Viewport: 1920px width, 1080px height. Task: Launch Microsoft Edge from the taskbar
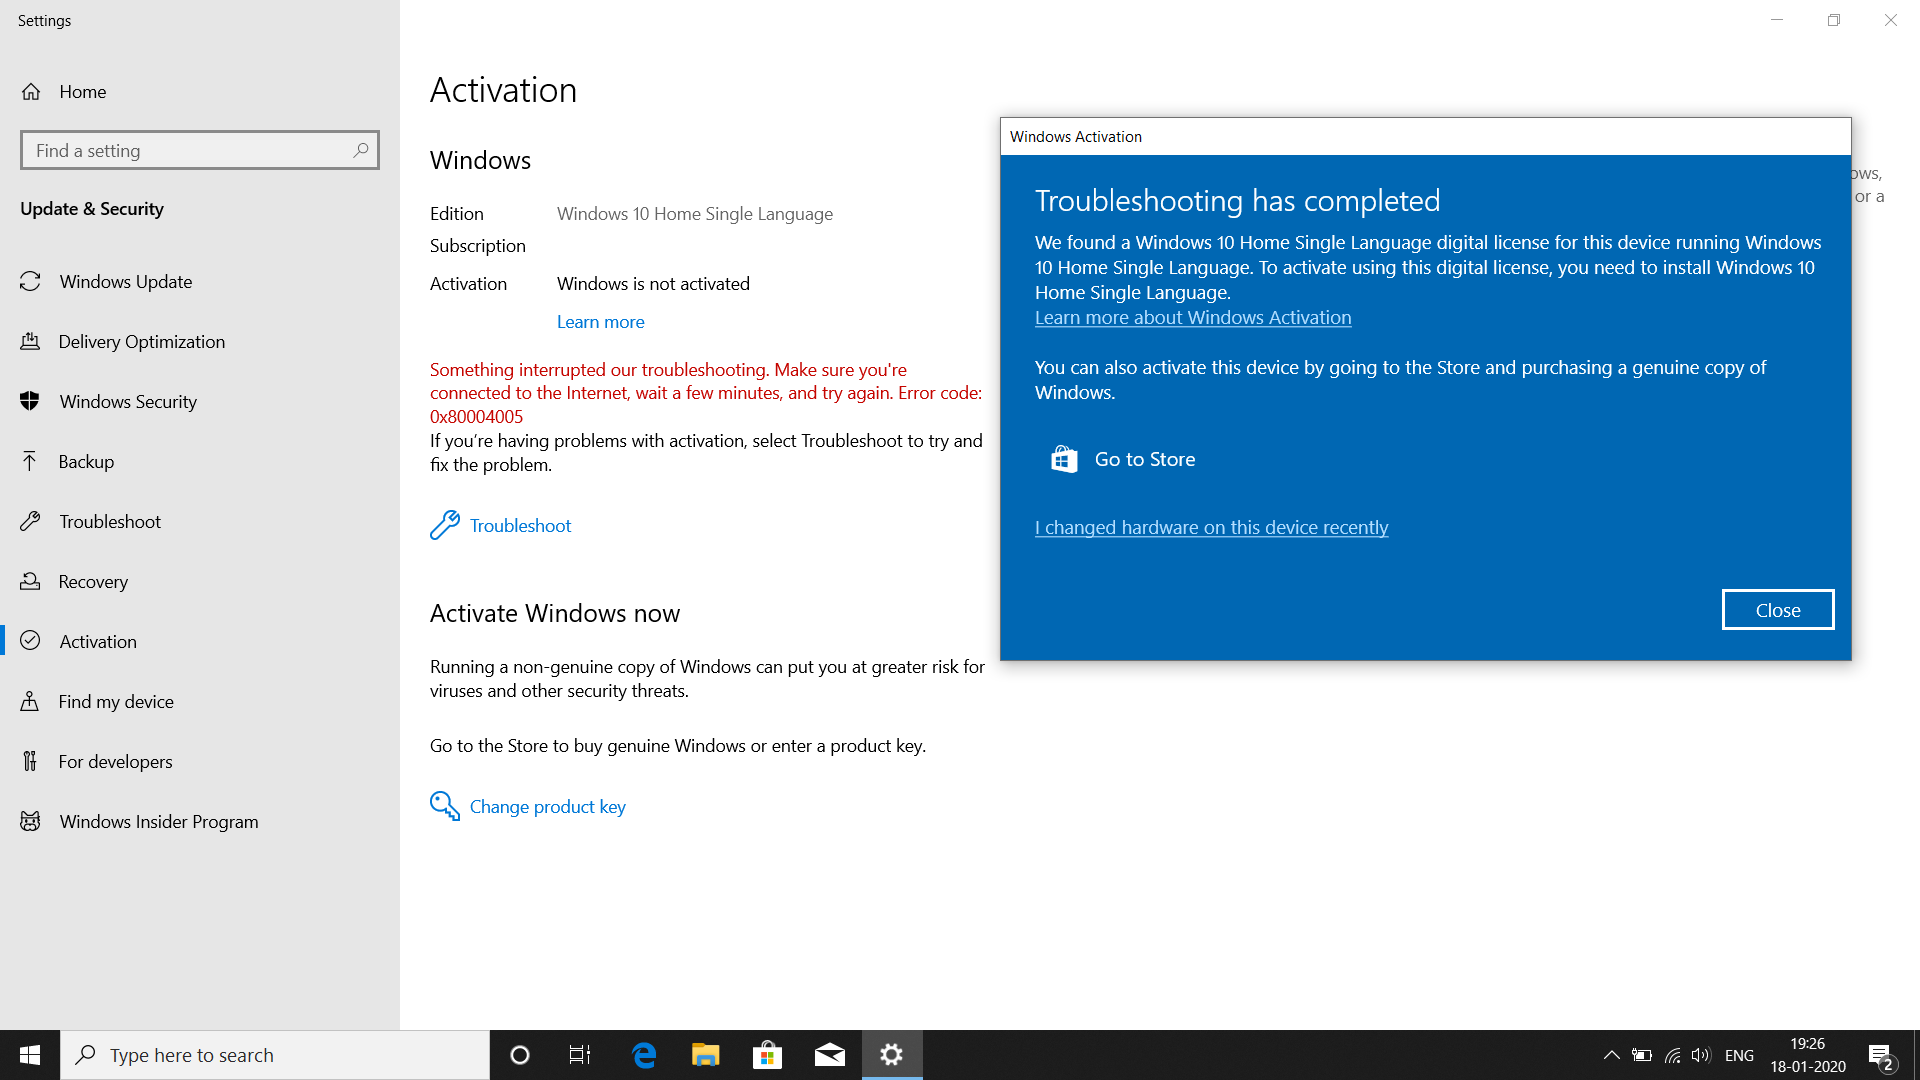[x=644, y=1055]
